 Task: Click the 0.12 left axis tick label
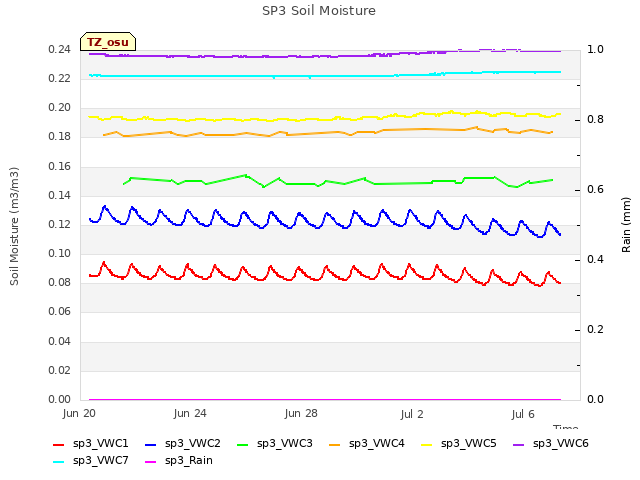tap(60, 224)
